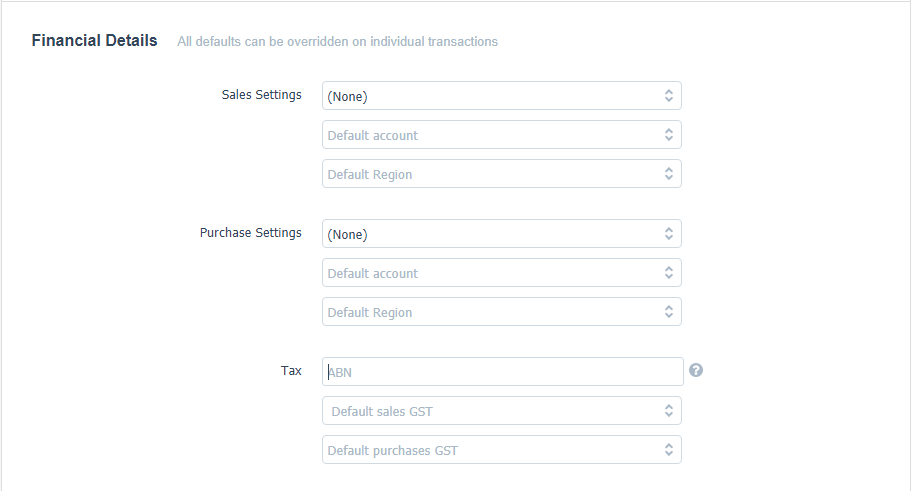The width and height of the screenshot is (911, 491).
Task: Open the Sales Settings (None) dropdown
Action: 501,96
